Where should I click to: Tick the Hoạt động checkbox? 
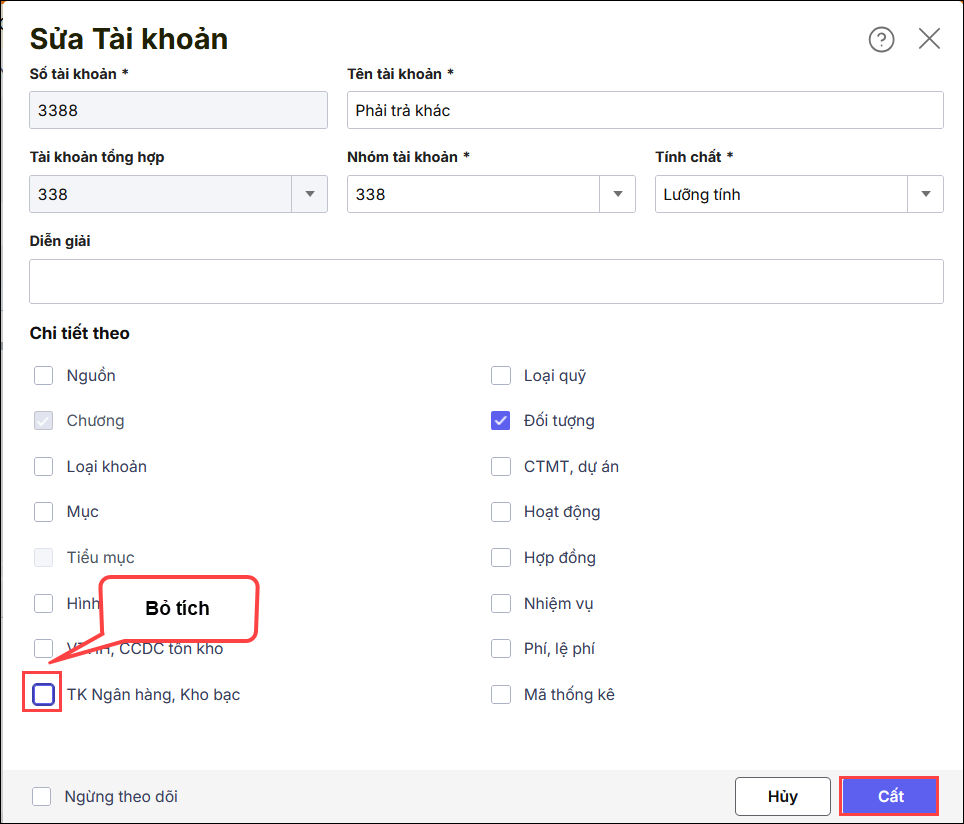pos(501,512)
